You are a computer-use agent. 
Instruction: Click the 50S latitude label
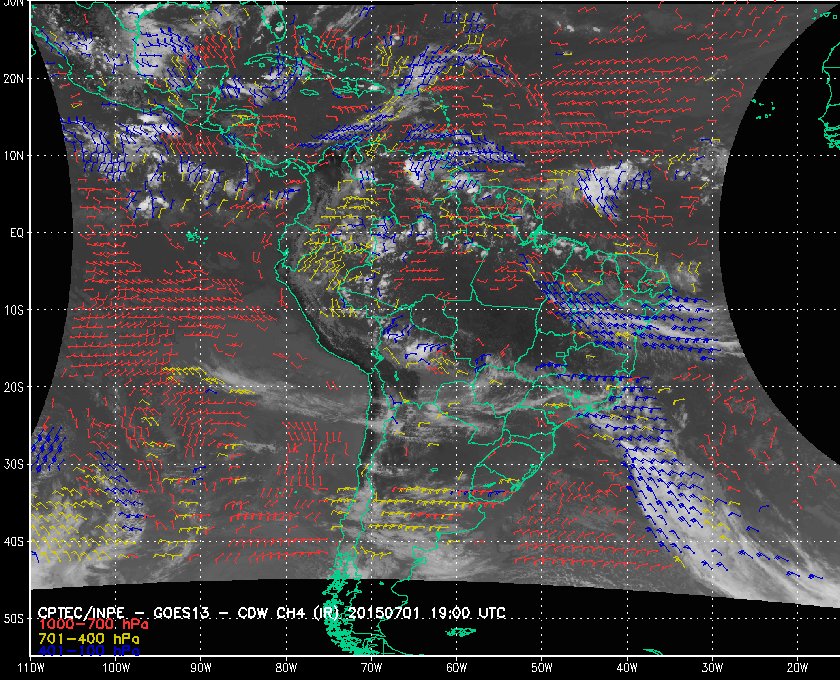[x=14, y=618]
